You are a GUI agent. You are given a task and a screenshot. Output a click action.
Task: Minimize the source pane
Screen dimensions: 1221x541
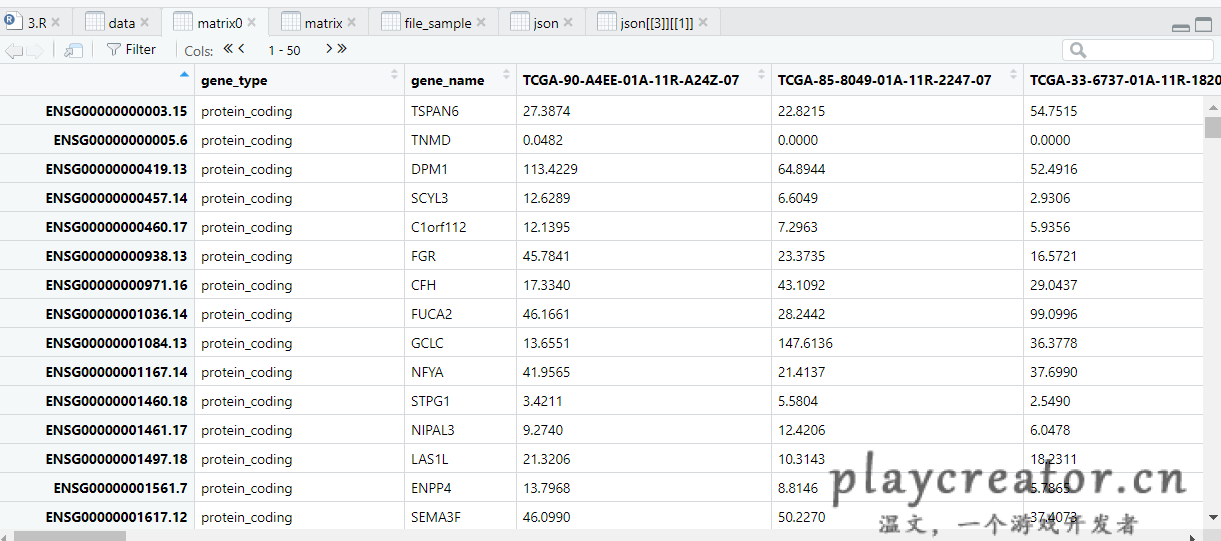click(x=1180, y=26)
